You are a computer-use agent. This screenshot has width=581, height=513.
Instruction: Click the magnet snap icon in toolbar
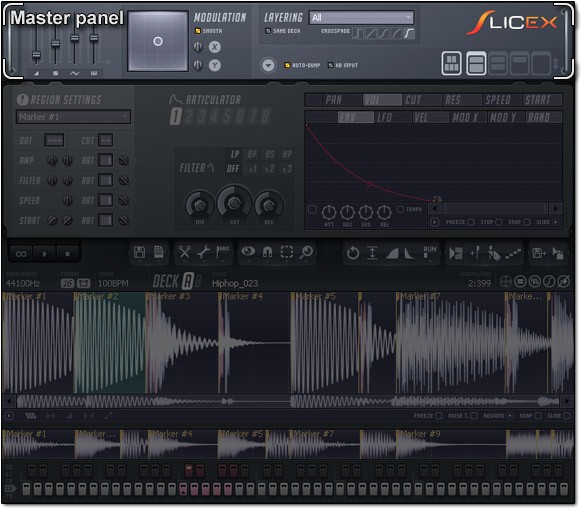point(268,252)
